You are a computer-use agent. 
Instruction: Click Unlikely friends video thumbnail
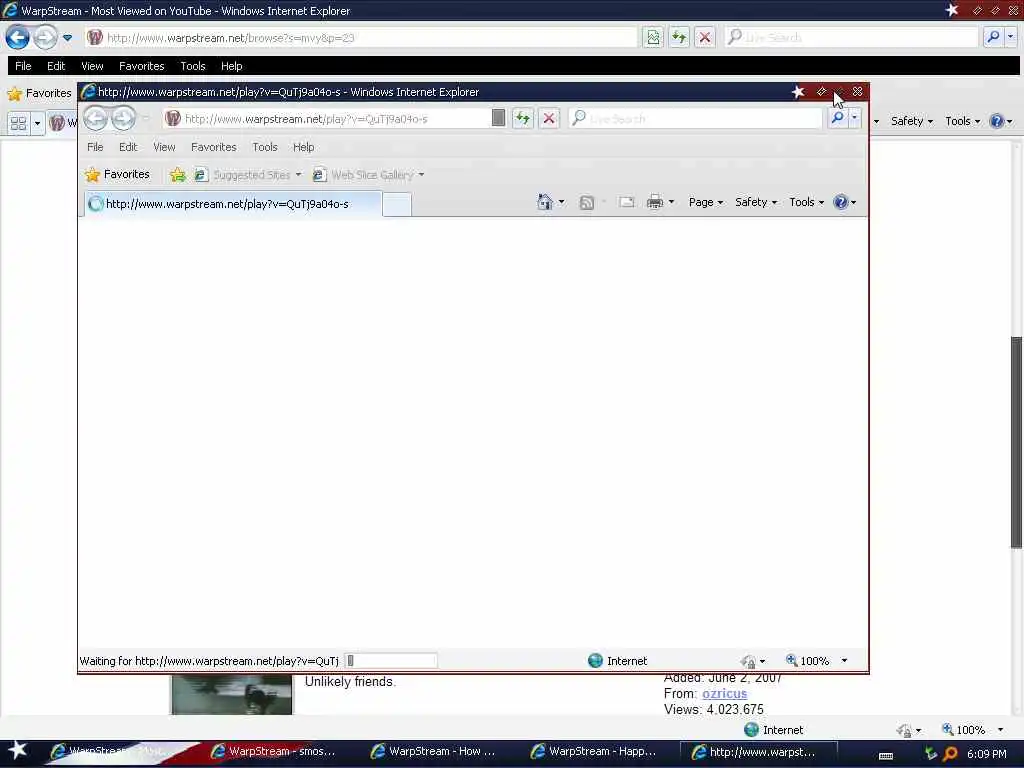tap(232, 694)
